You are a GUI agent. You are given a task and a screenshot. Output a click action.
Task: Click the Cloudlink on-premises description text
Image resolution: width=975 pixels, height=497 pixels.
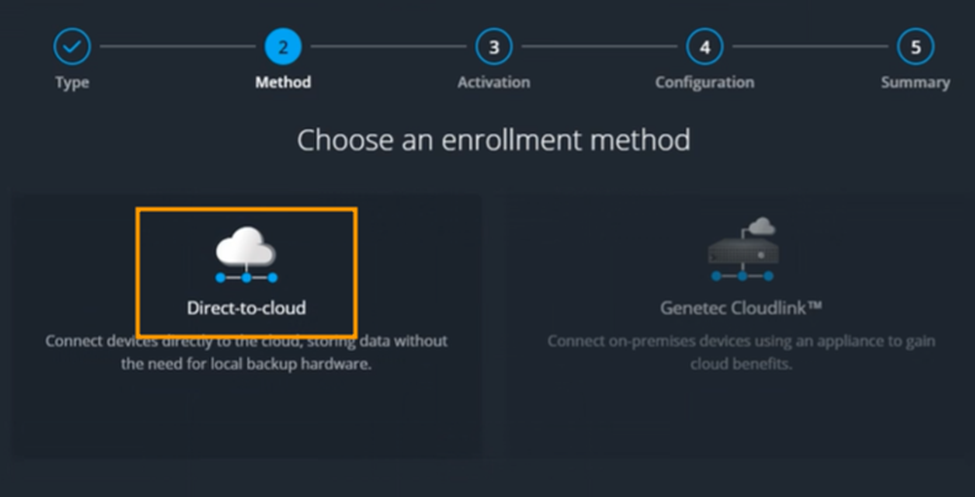[741, 353]
